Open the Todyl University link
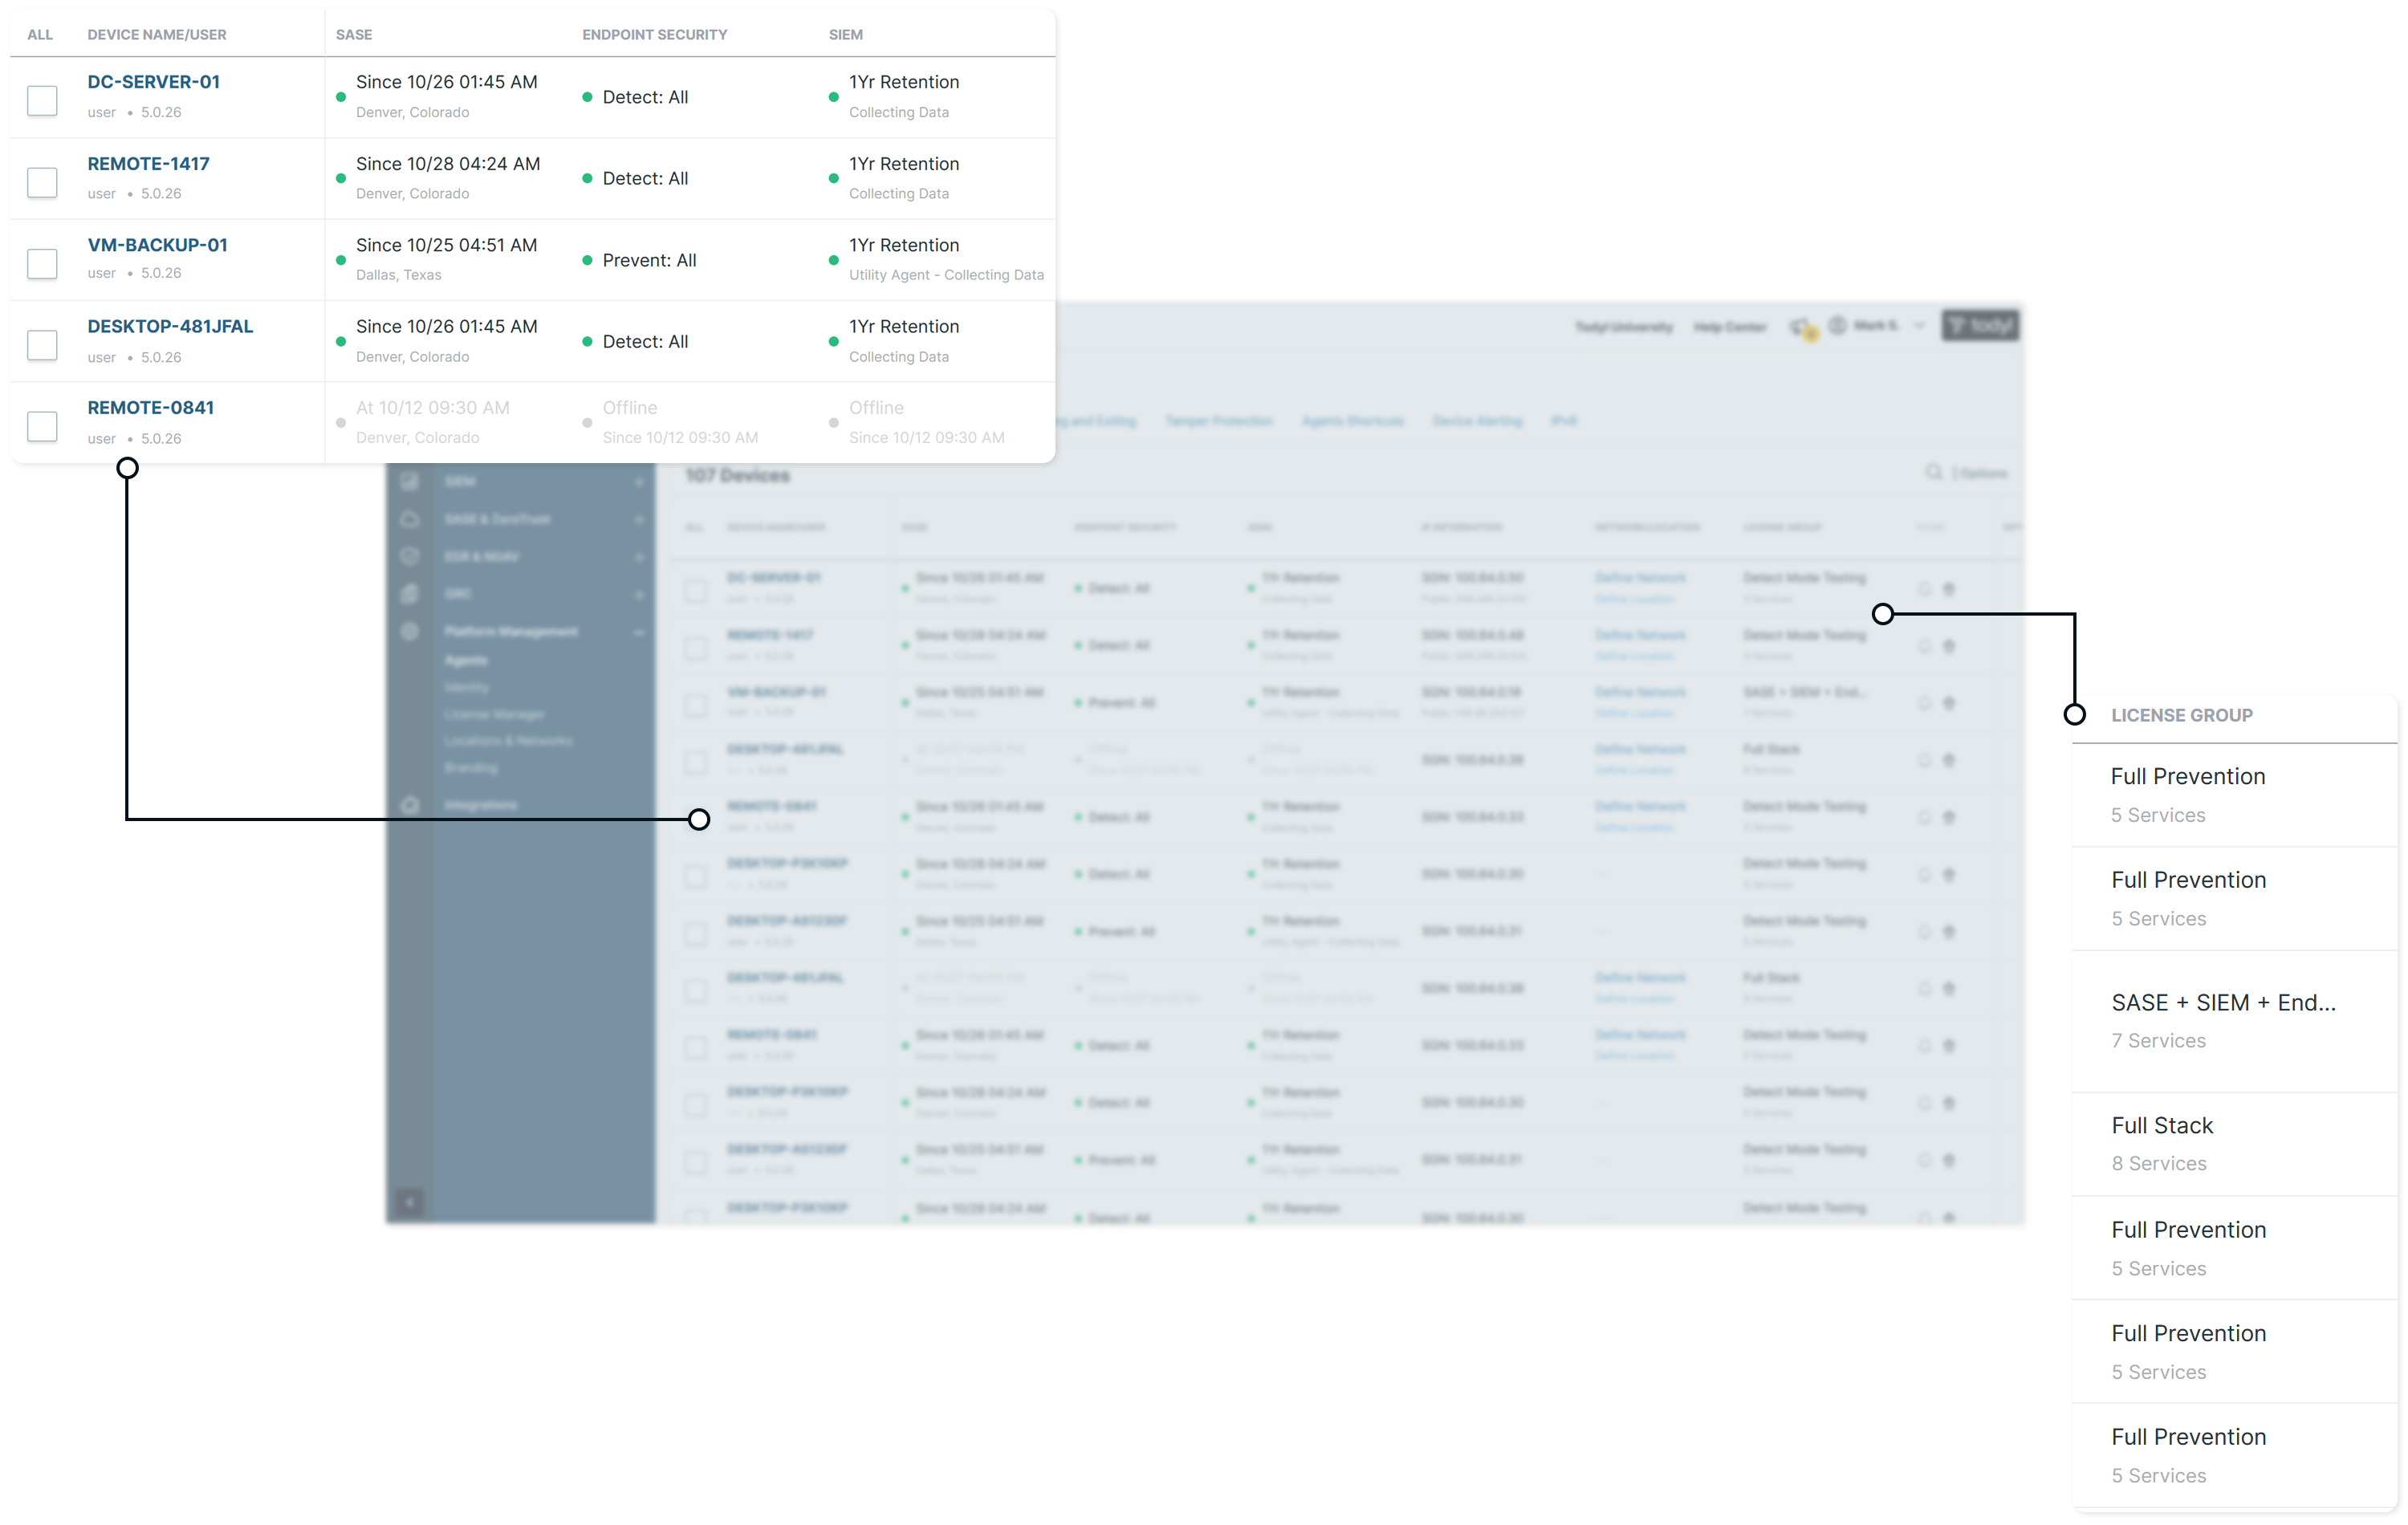The image size is (2408, 1525). pos(1624,327)
